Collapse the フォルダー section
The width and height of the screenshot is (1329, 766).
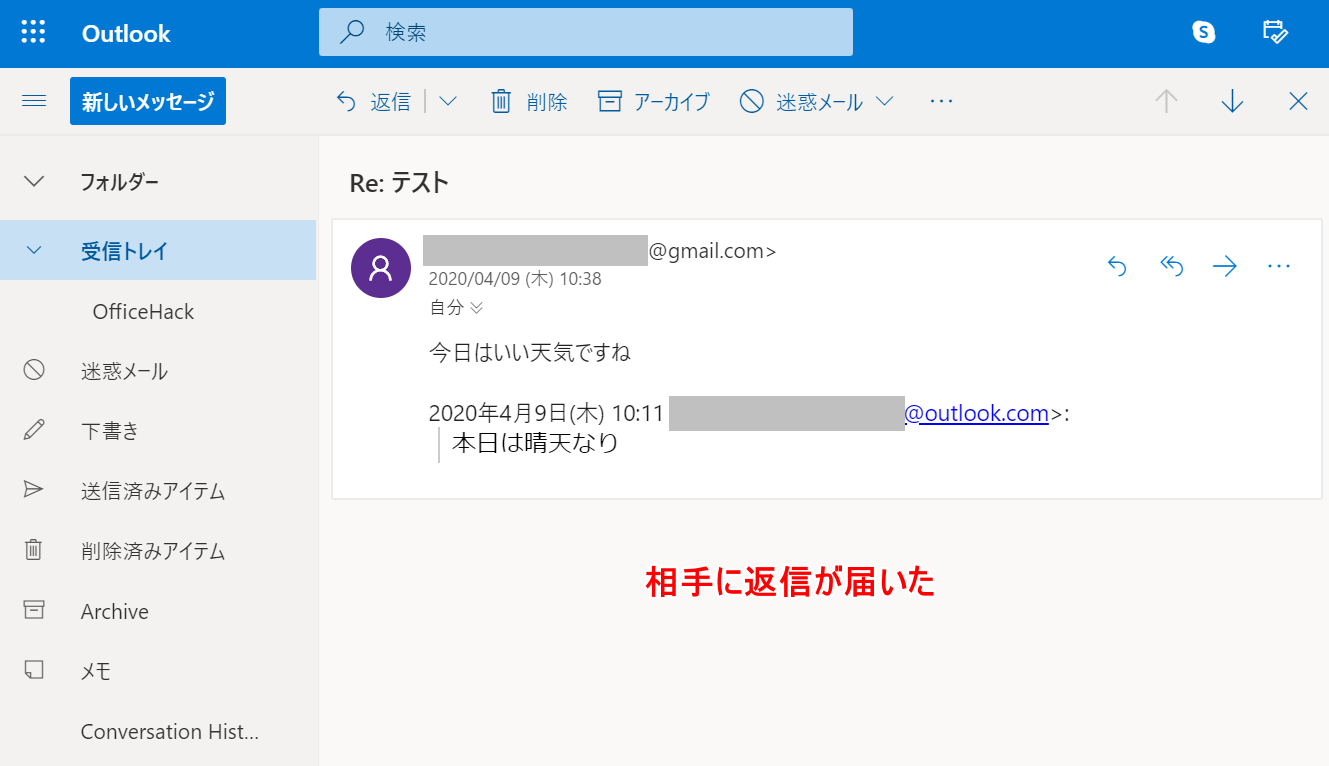34,182
